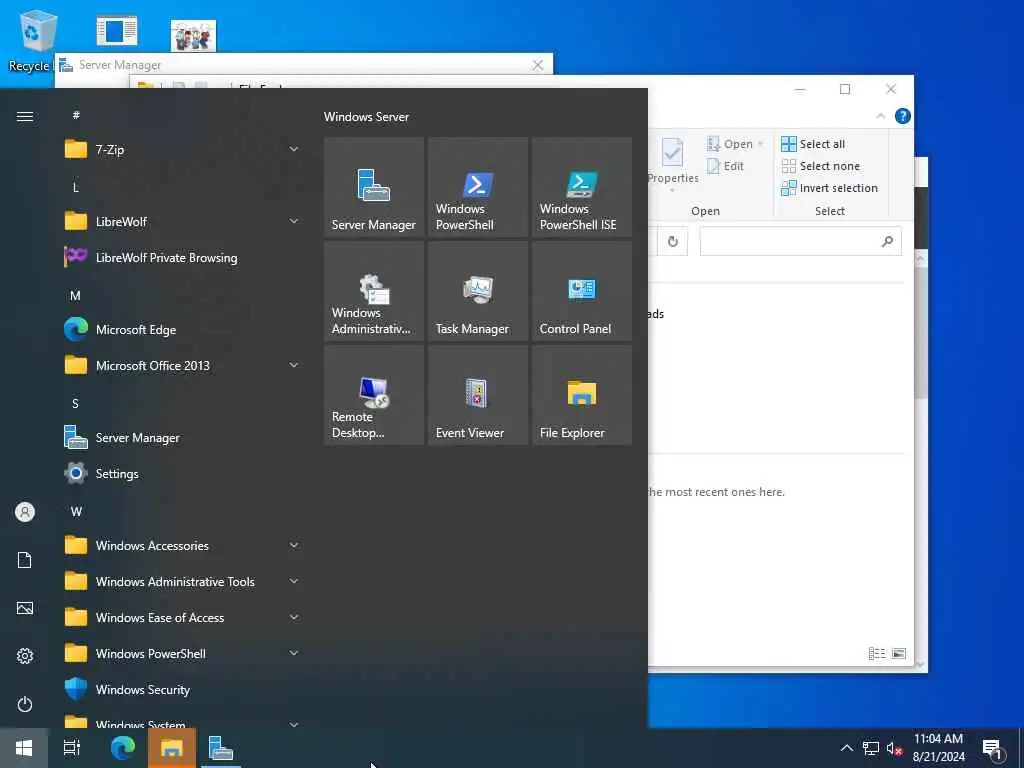1024x768 pixels.
Task: Click Invert selection in File Explorer ribbon
Action: [x=829, y=188]
